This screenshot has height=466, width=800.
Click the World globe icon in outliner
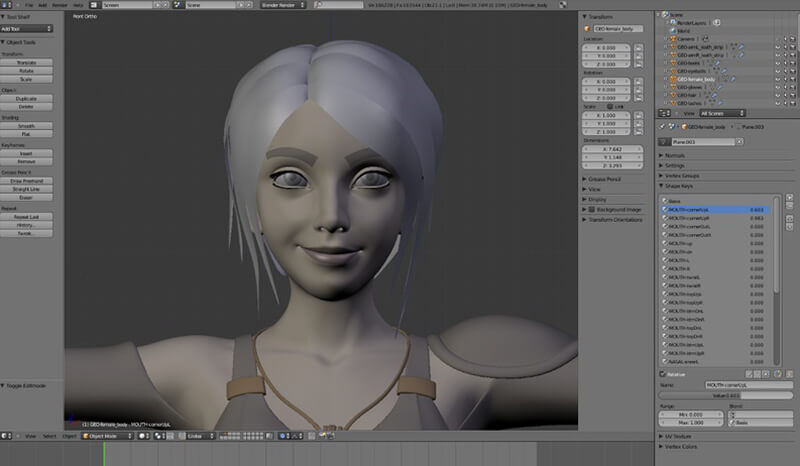[673, 31]
